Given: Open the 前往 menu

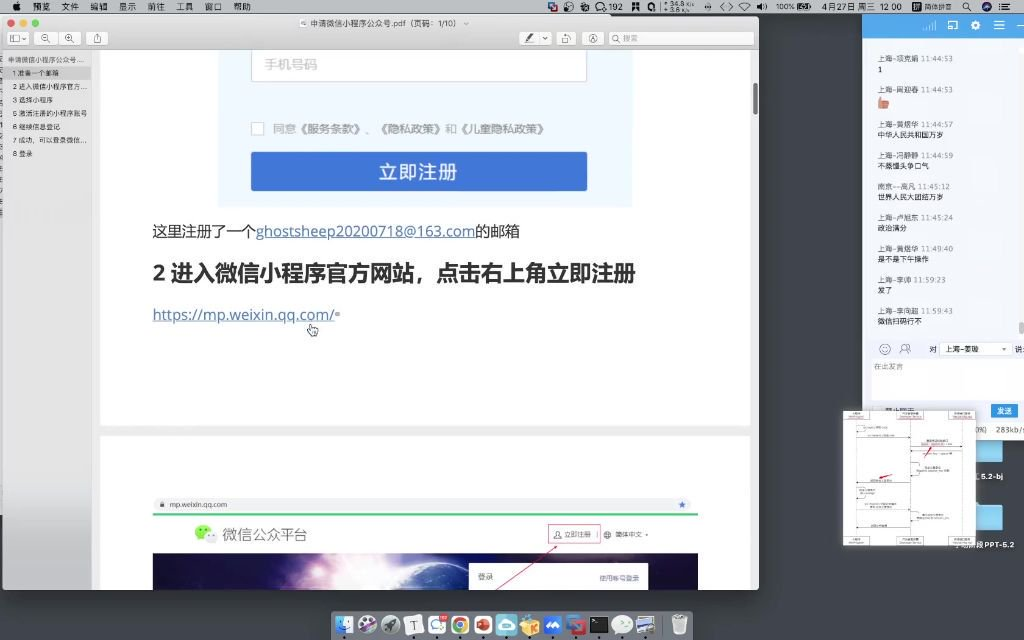Looking at the screenshot, I should 156,7.
